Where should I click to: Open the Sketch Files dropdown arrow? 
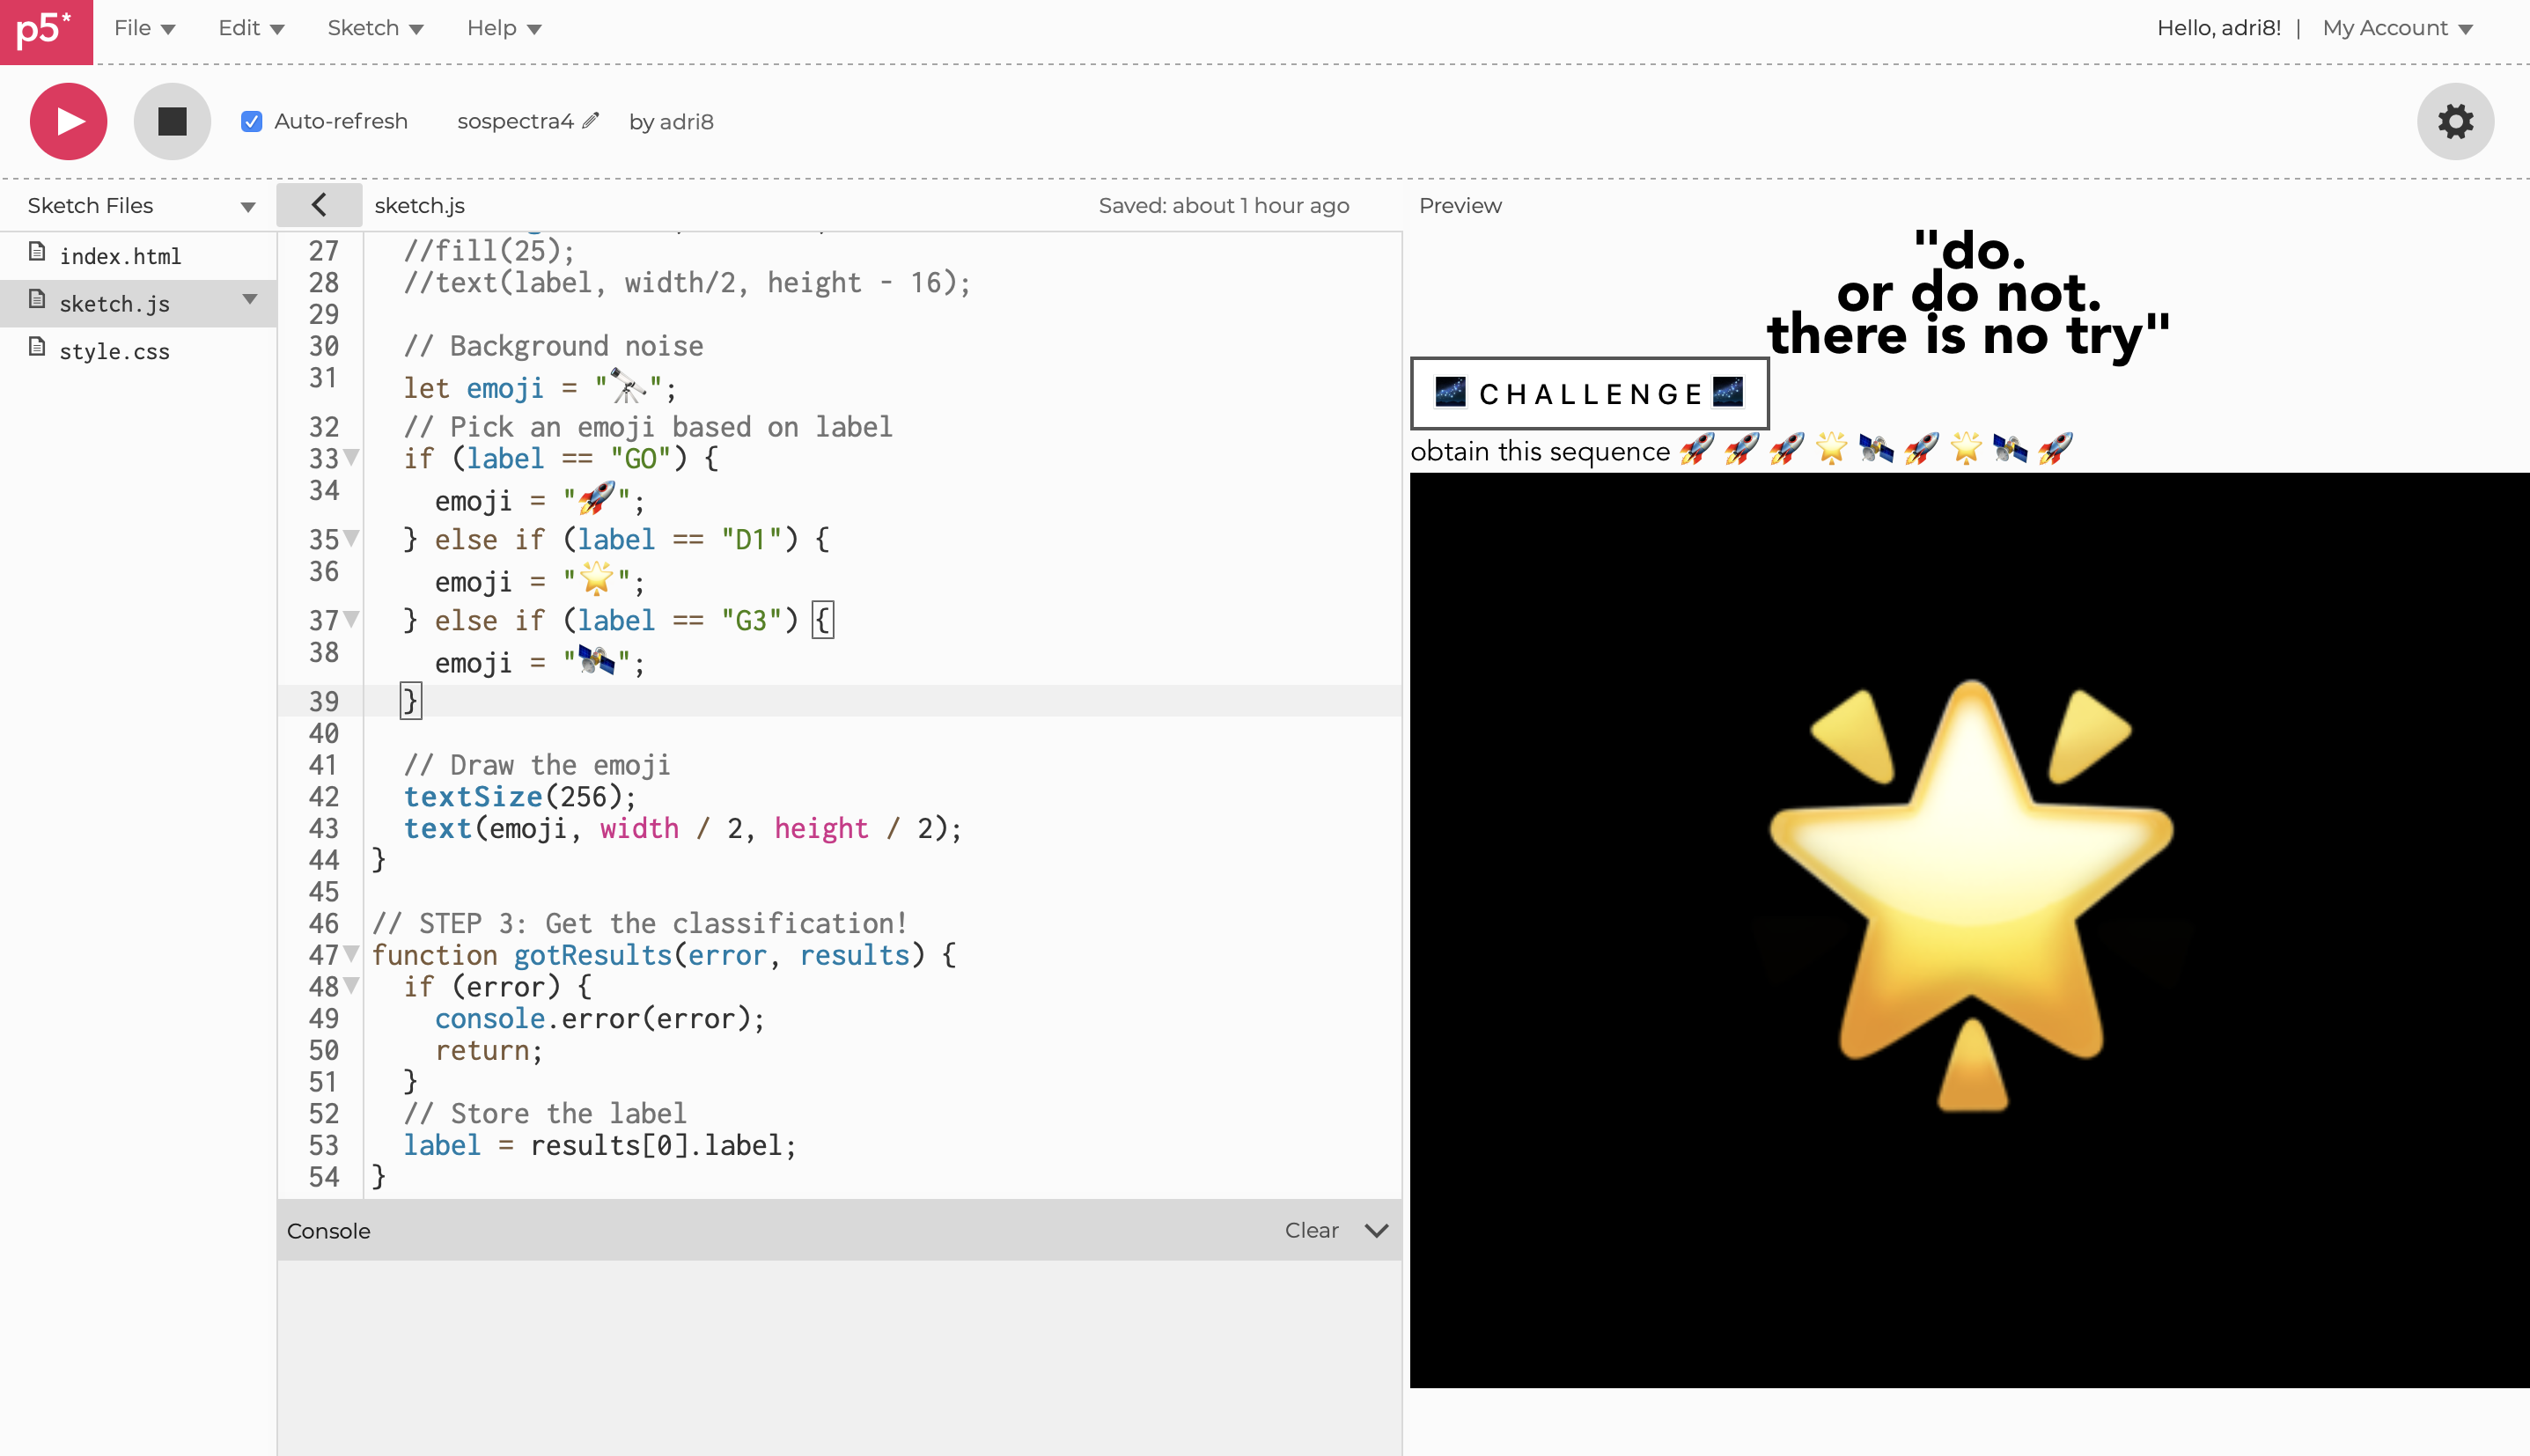tap(247, 207)
